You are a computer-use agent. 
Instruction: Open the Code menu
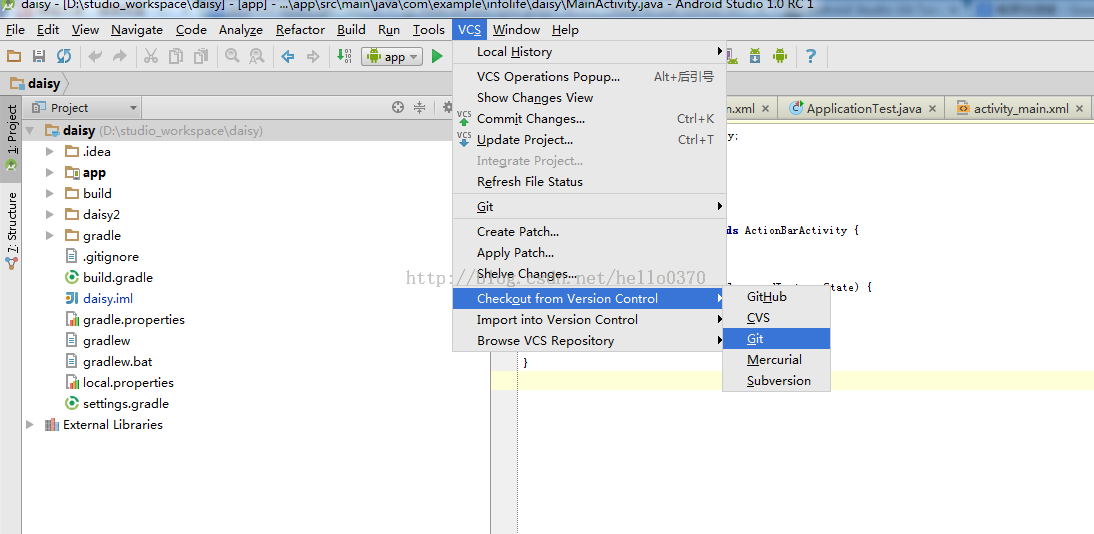coord(191,30)
